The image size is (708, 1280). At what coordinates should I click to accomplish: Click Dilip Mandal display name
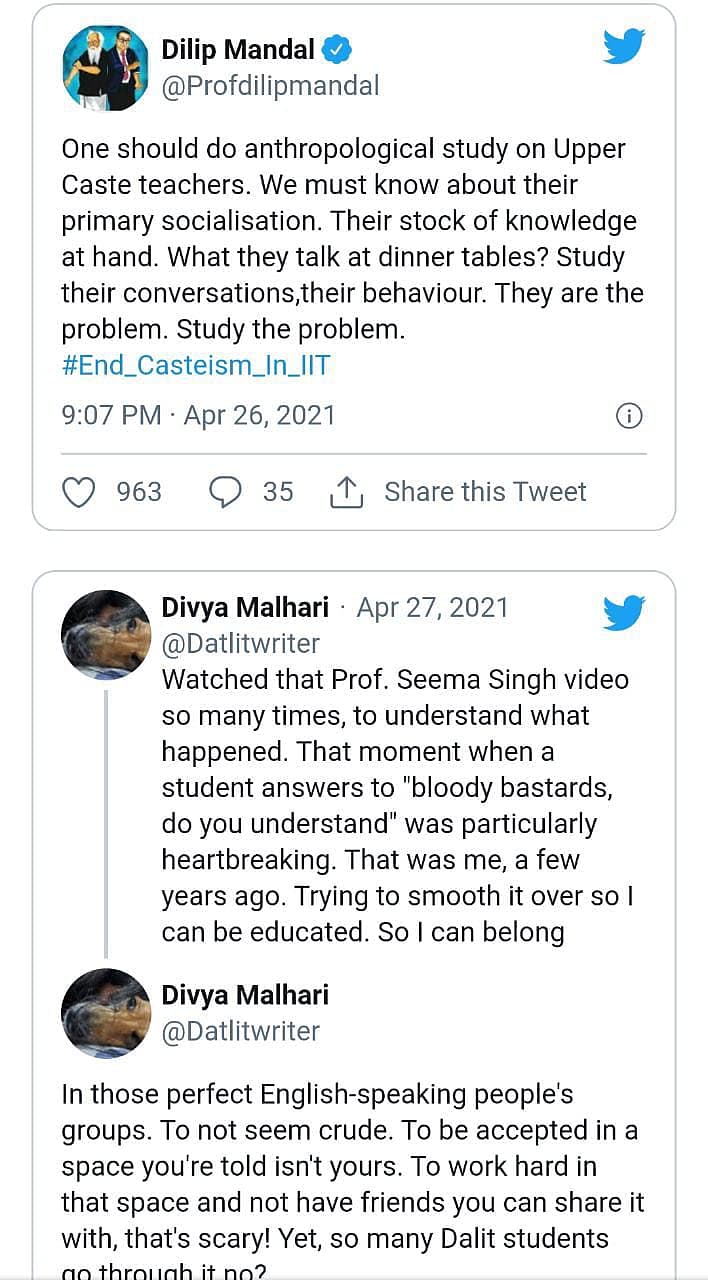pyautogui.click(x=238, y=49)
